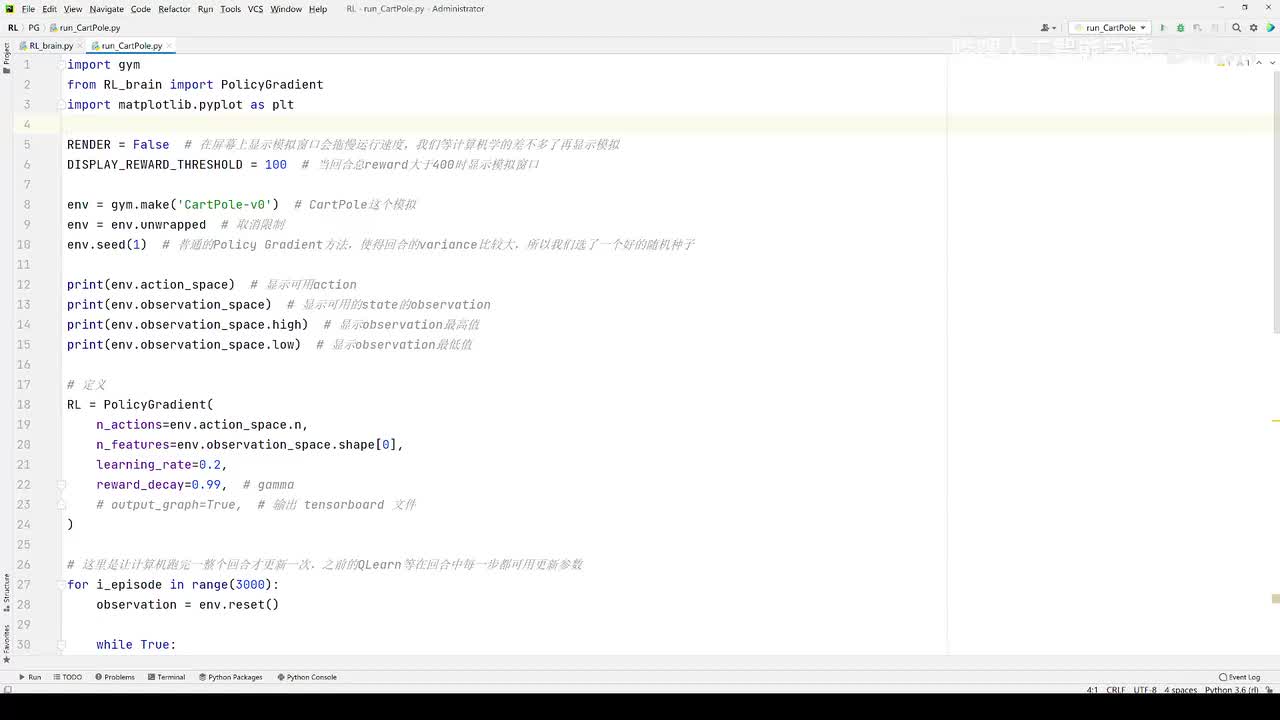Image resolution: width=1280 pixels, height=720 pixels.
Task: Open the 4 spaces indent selector
Action: tap(1181, 690)
